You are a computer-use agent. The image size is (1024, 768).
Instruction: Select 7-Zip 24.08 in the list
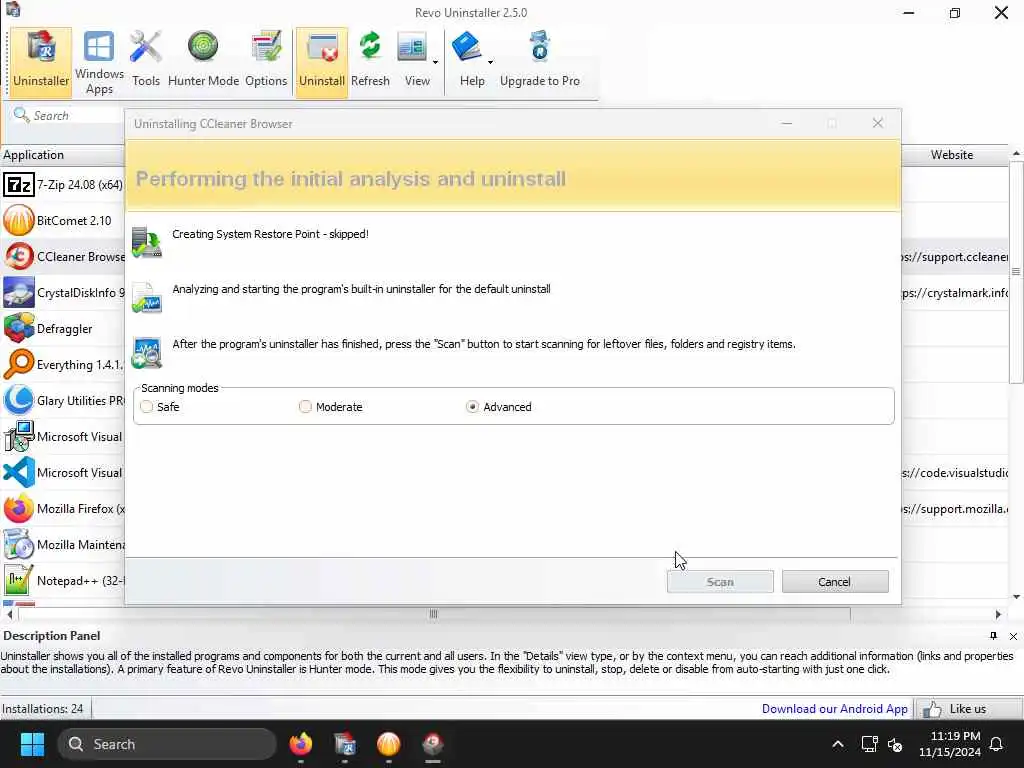(63, 185)
